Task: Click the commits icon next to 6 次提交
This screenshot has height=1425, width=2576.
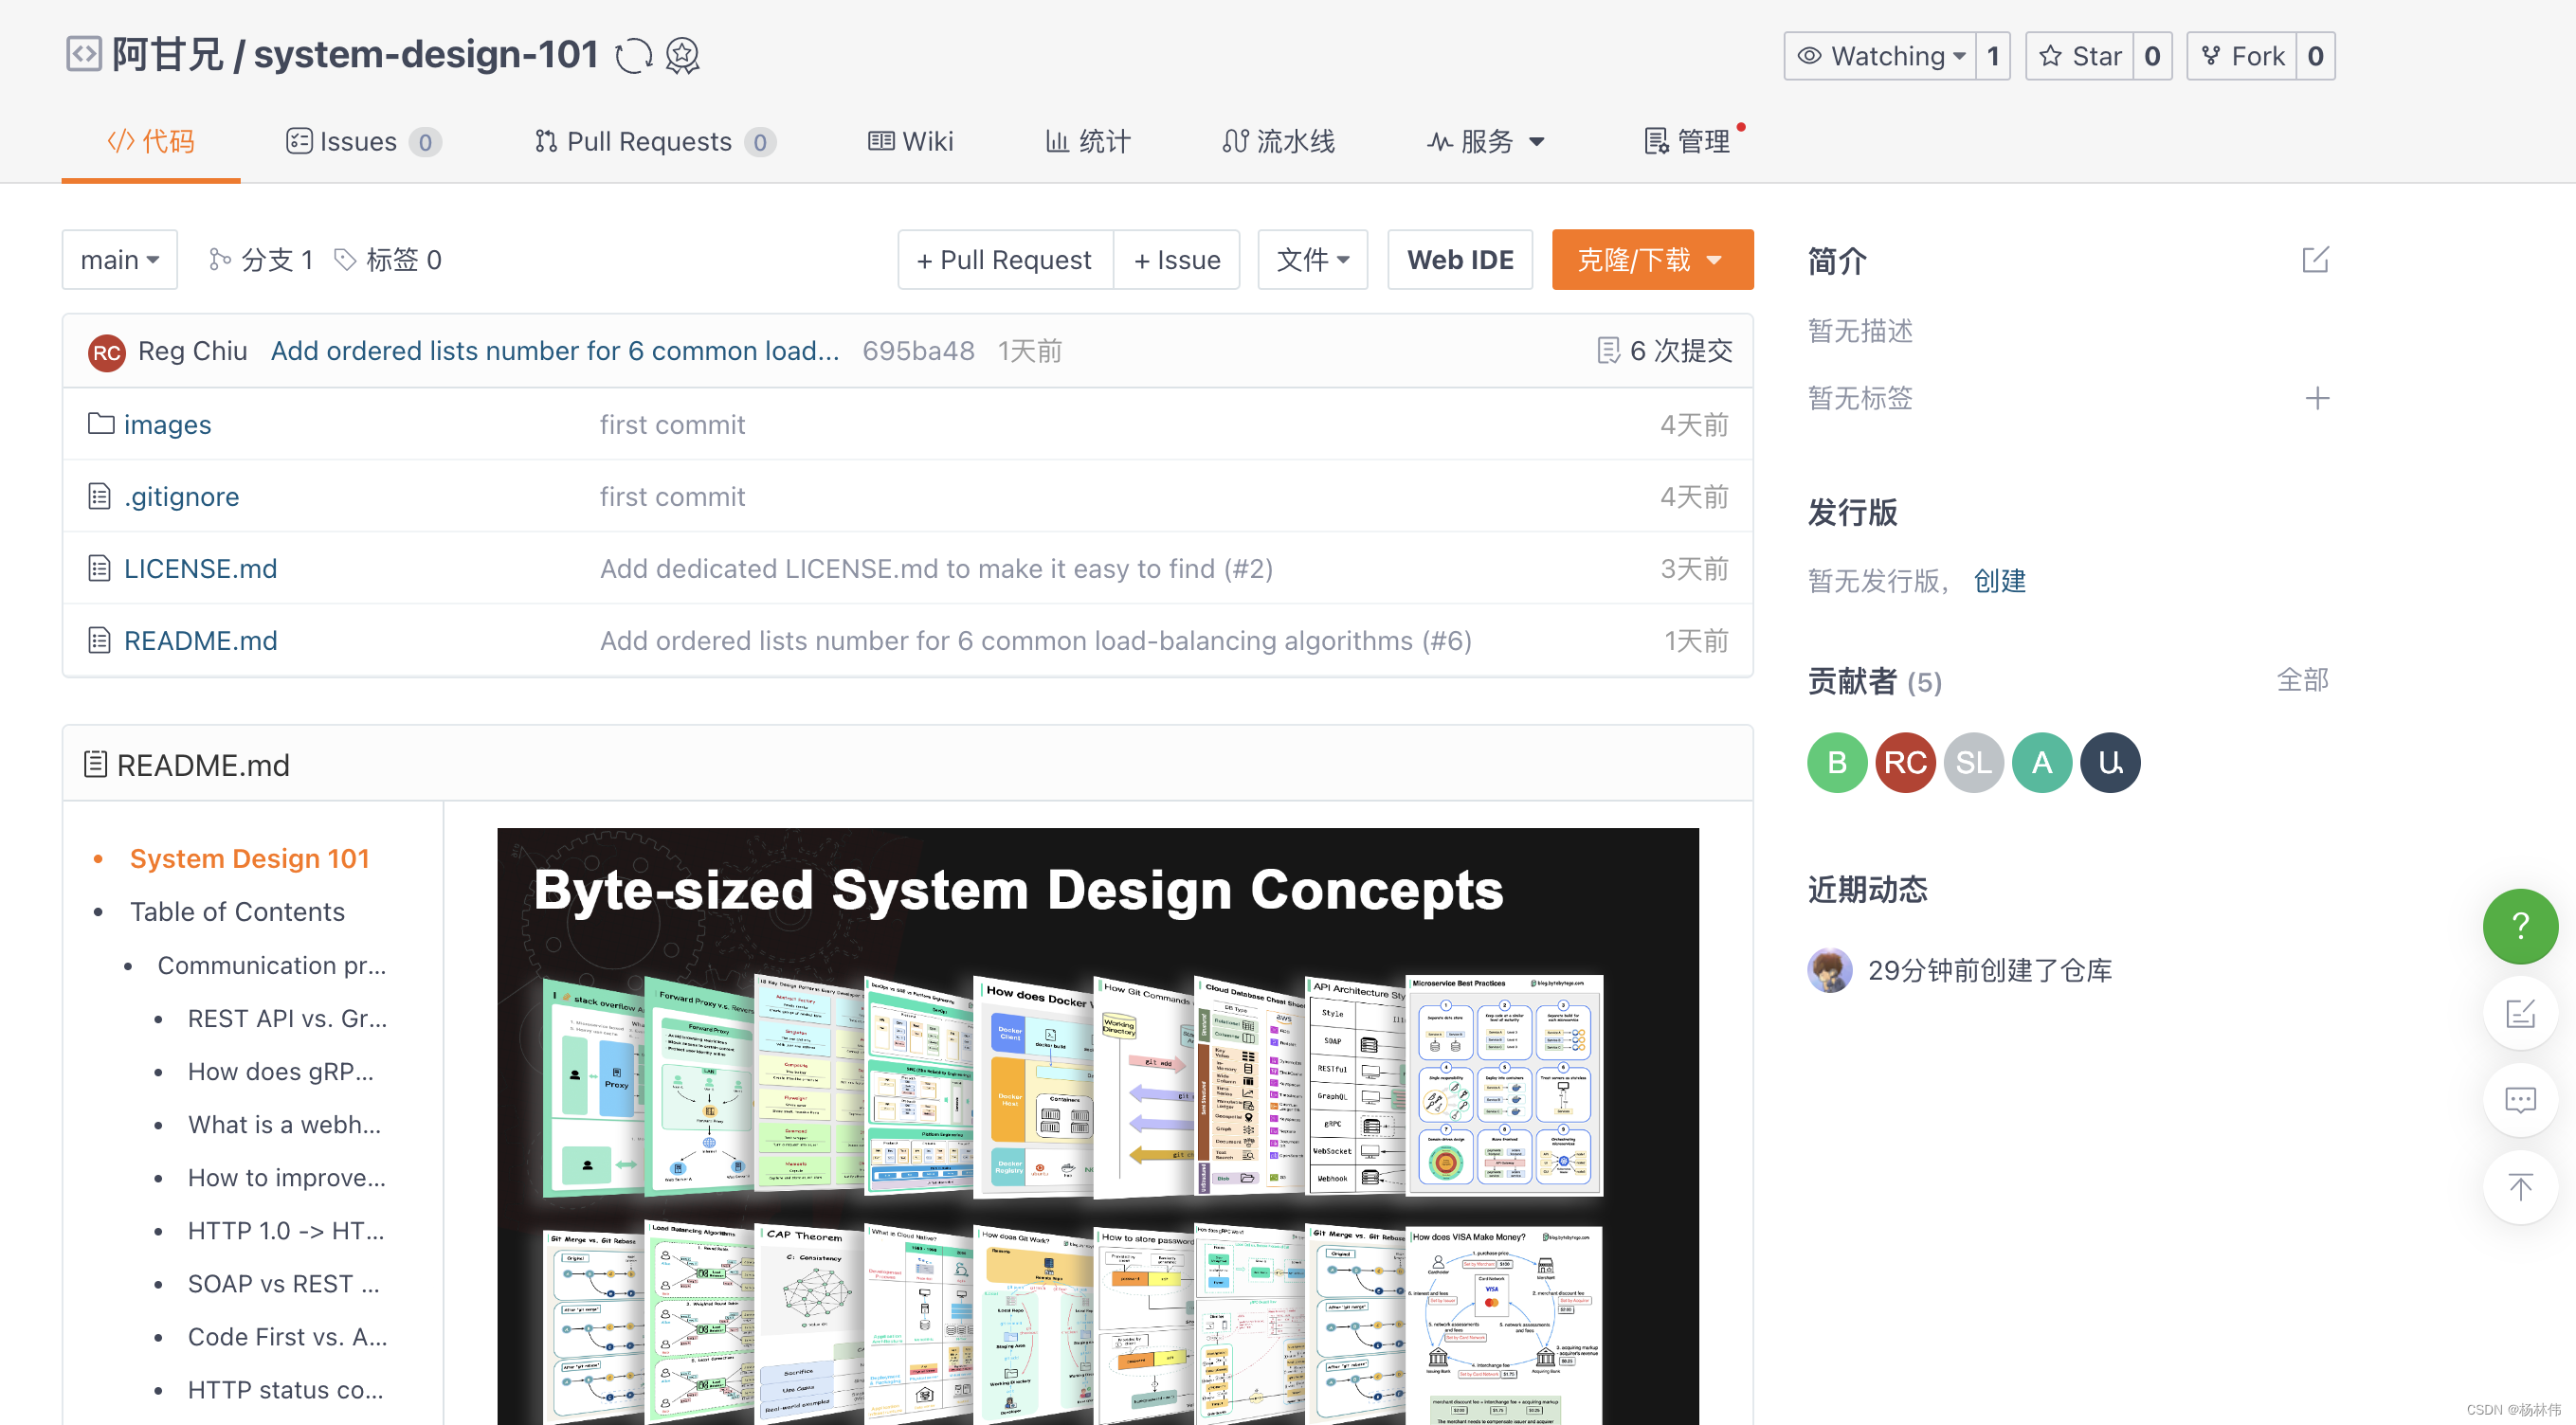Action: pos(1609,350)
